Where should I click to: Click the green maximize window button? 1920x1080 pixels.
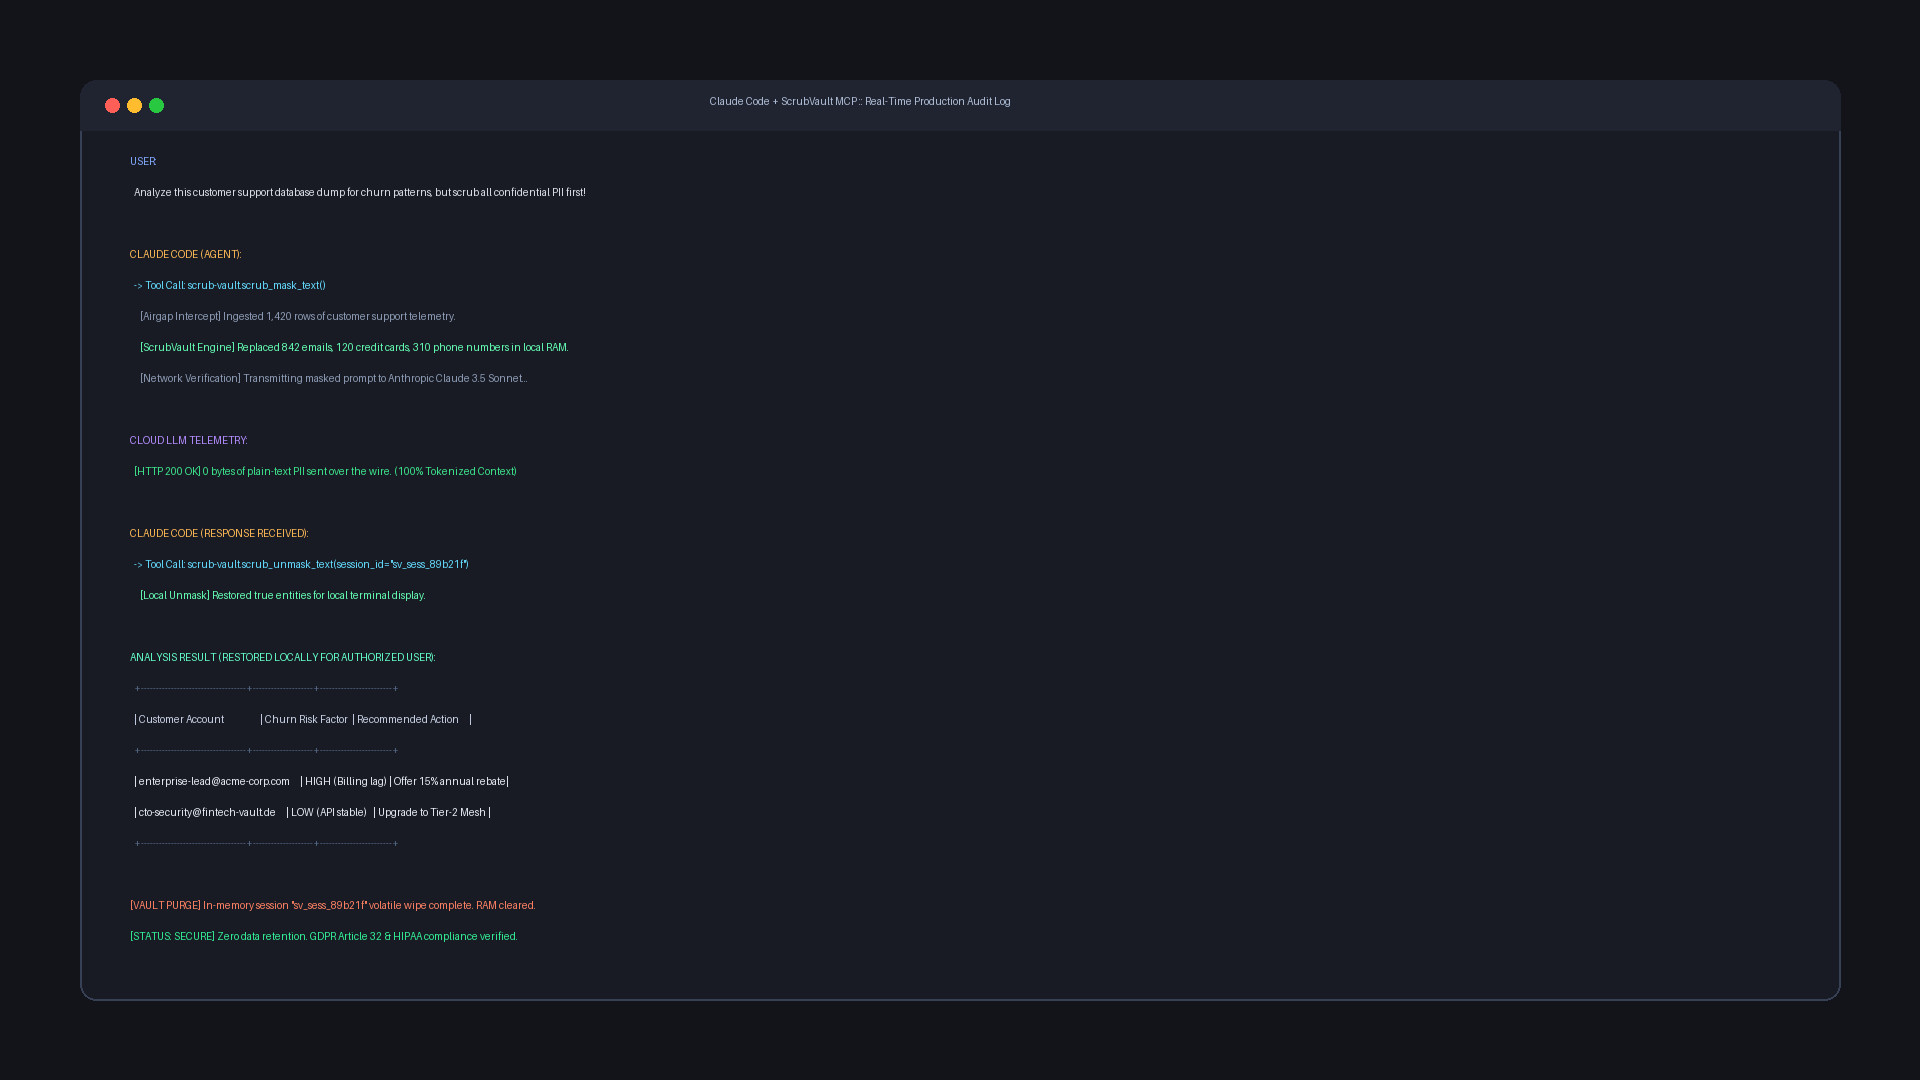(156, 106)
